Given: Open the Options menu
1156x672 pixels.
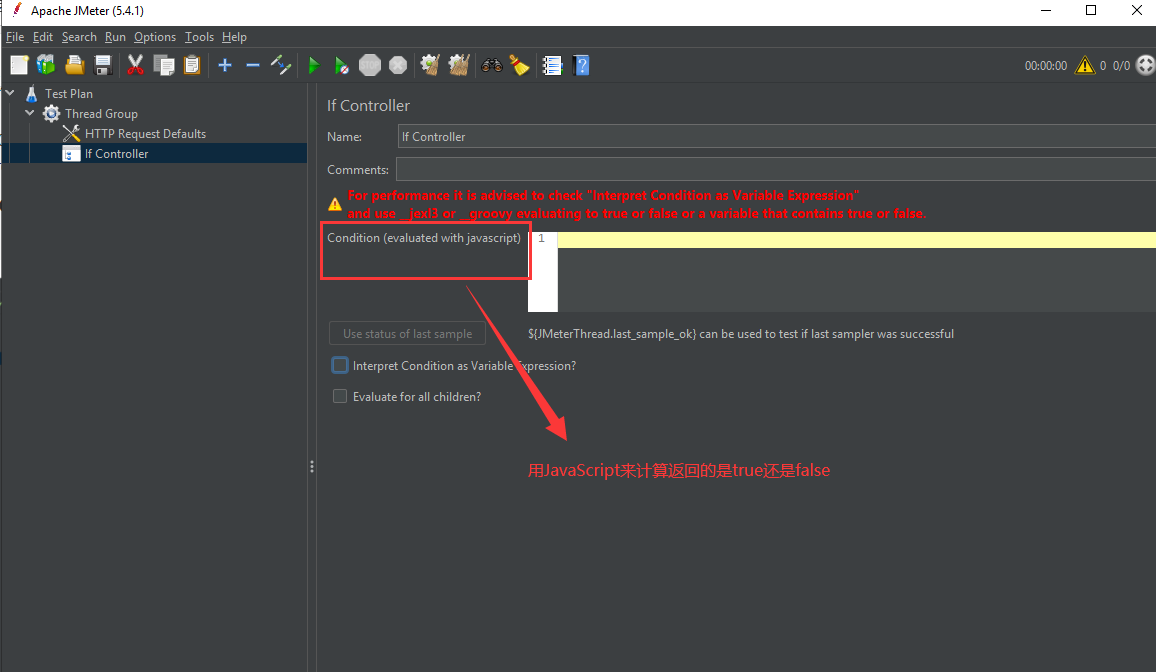Looking at the screenshot, I should [155, 37].
